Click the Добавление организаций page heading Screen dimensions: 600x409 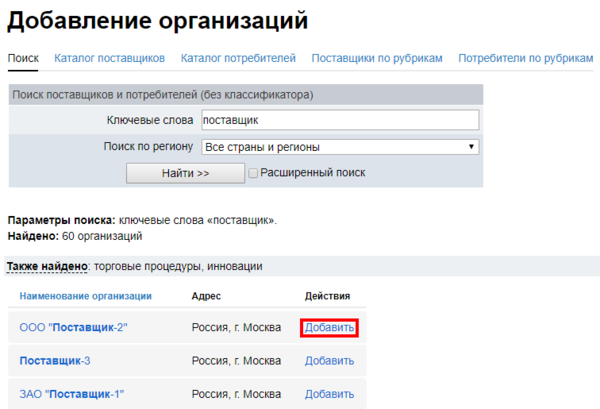158,20
